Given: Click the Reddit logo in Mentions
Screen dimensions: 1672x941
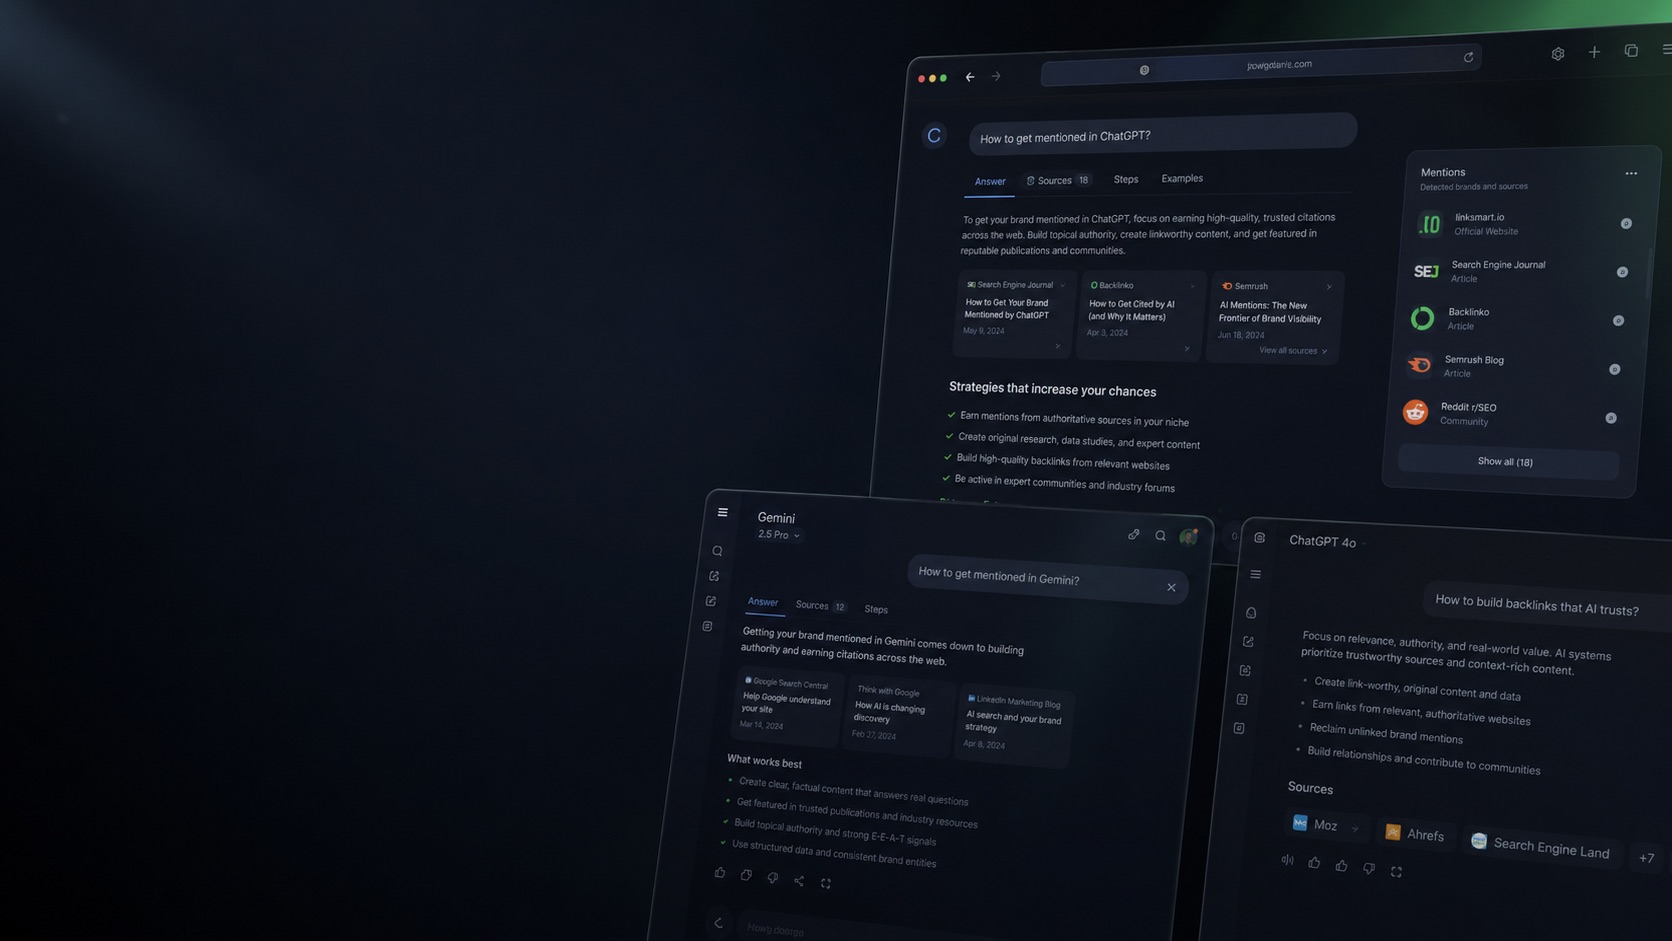Looking at the screenshot, I should (1415, 412).
